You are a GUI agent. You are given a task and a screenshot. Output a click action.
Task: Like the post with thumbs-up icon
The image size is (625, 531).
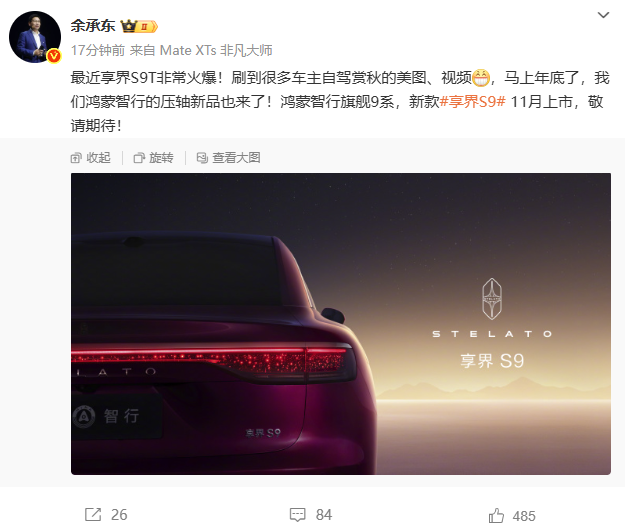pyautogui.click(x=496, y=515)
